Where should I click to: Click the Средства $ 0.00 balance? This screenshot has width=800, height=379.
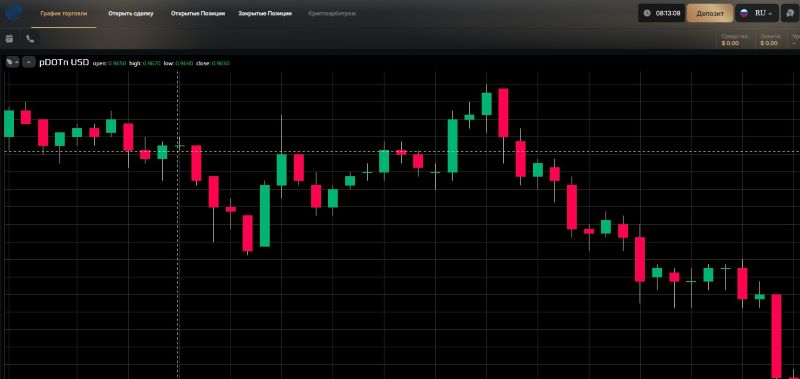(735, 40)
